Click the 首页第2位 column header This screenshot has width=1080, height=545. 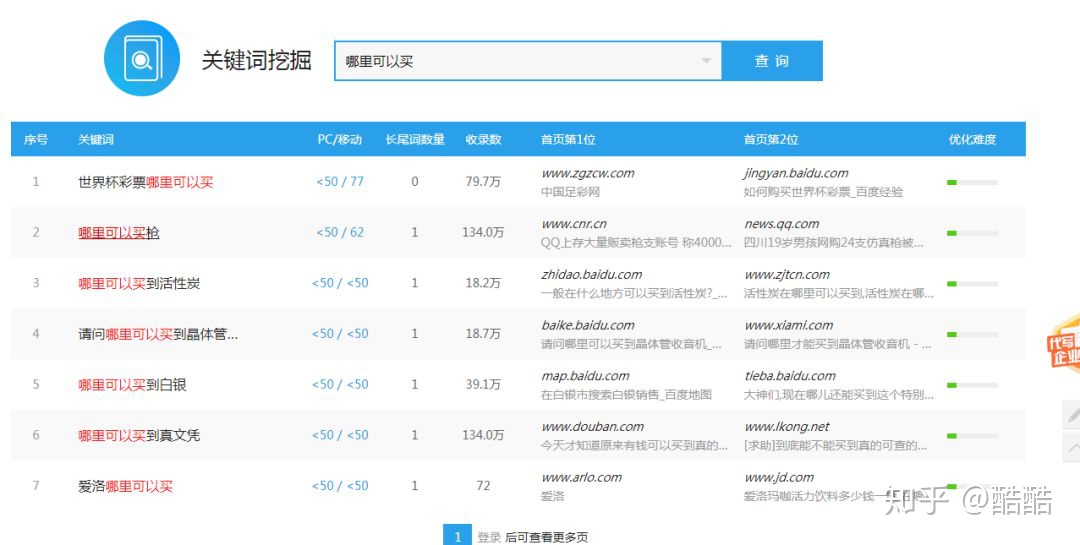(771, 139)
